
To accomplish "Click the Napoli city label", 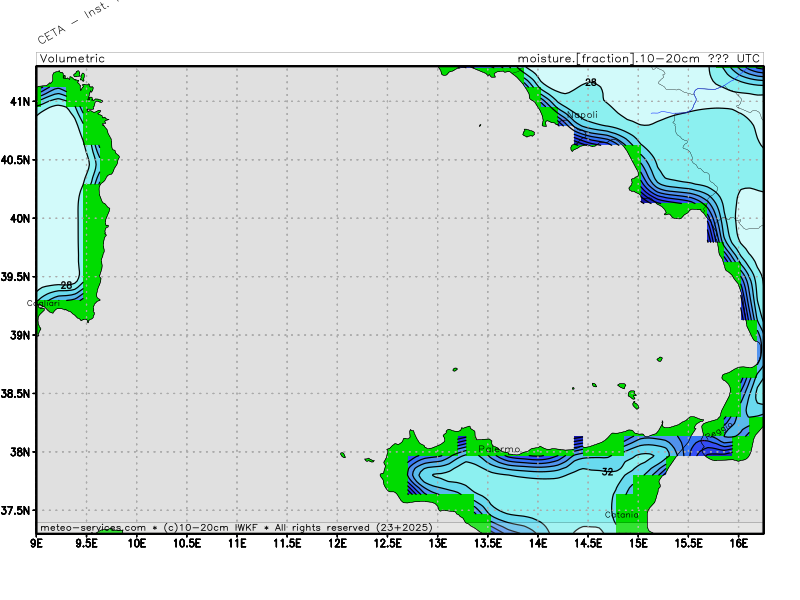I will (582, 115).
